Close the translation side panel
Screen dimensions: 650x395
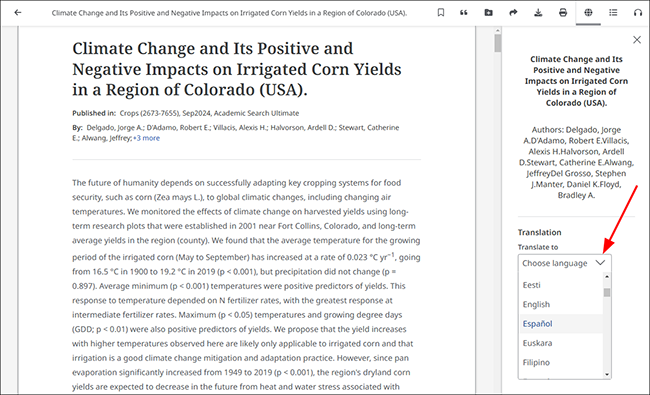pos(637,40)
